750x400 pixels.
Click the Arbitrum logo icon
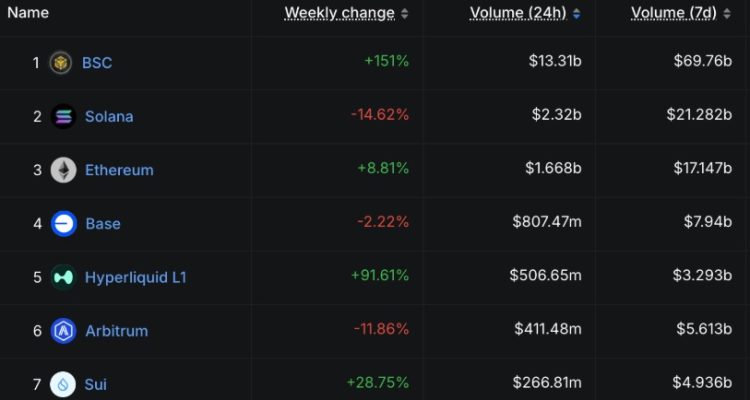[63, 331]
